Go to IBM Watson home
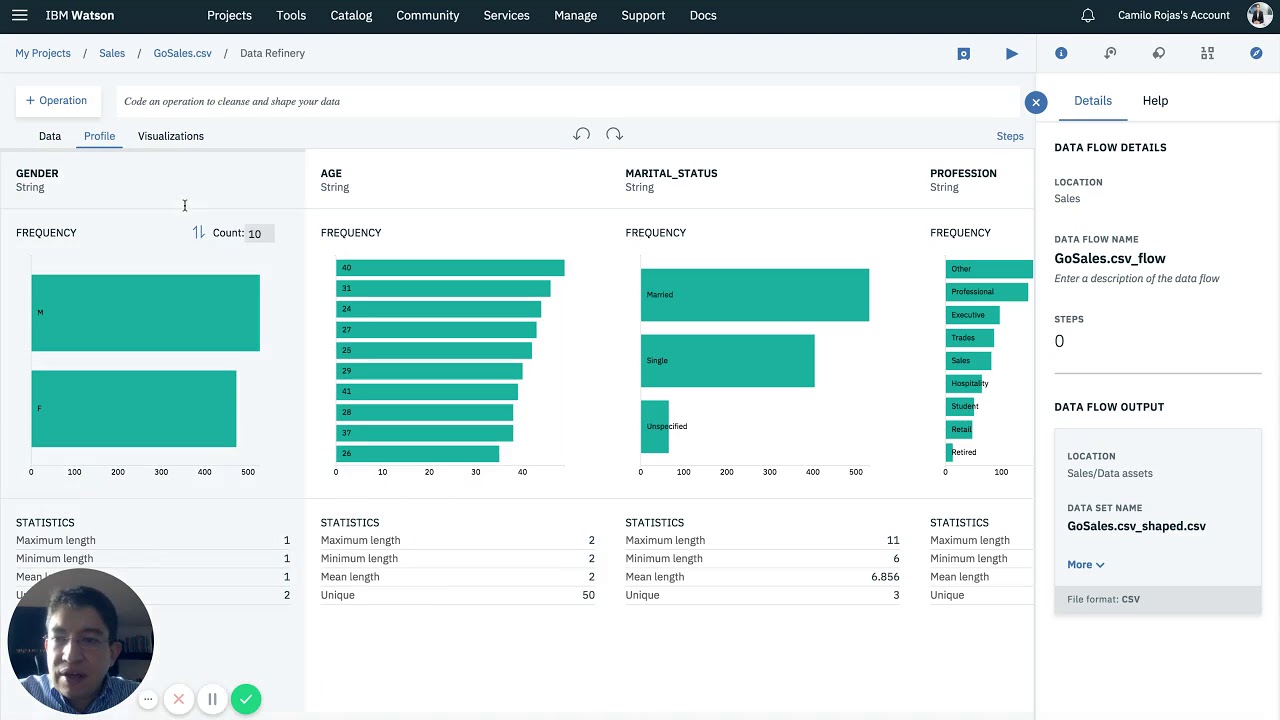This screenshot has height=720, width=1280. point(80,15)
